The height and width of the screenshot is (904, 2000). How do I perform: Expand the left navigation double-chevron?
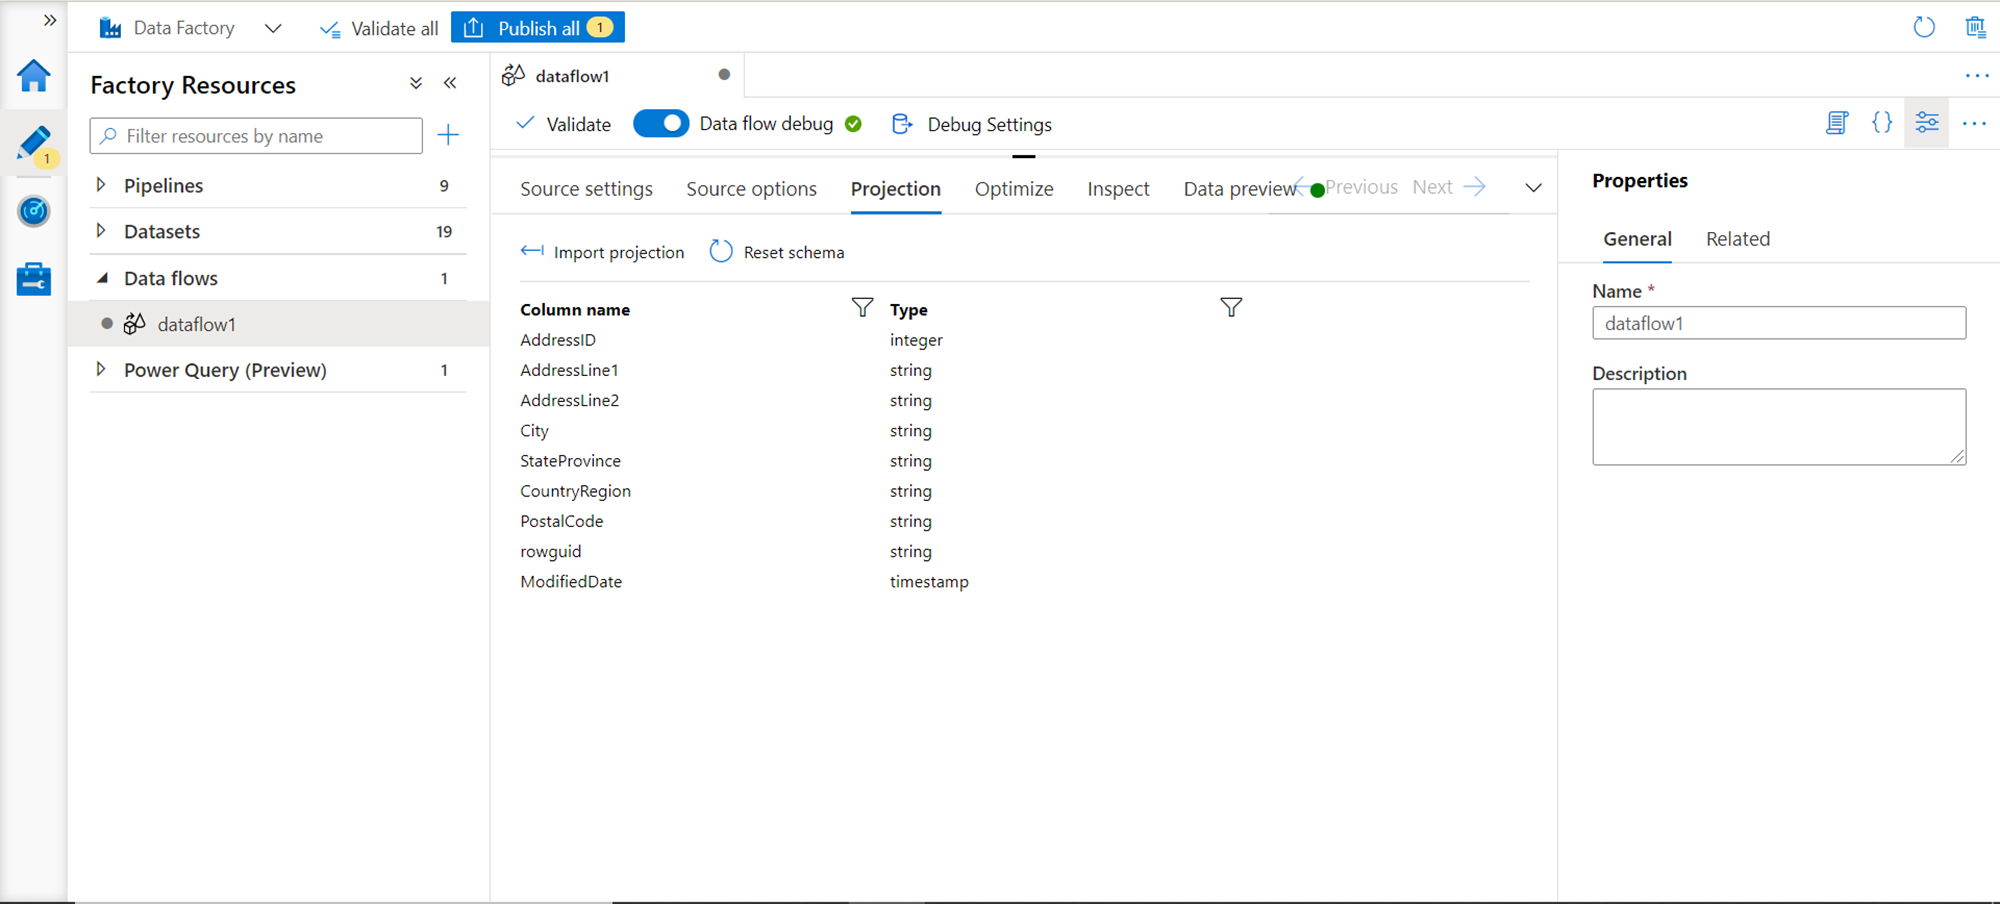pos(50,20)
